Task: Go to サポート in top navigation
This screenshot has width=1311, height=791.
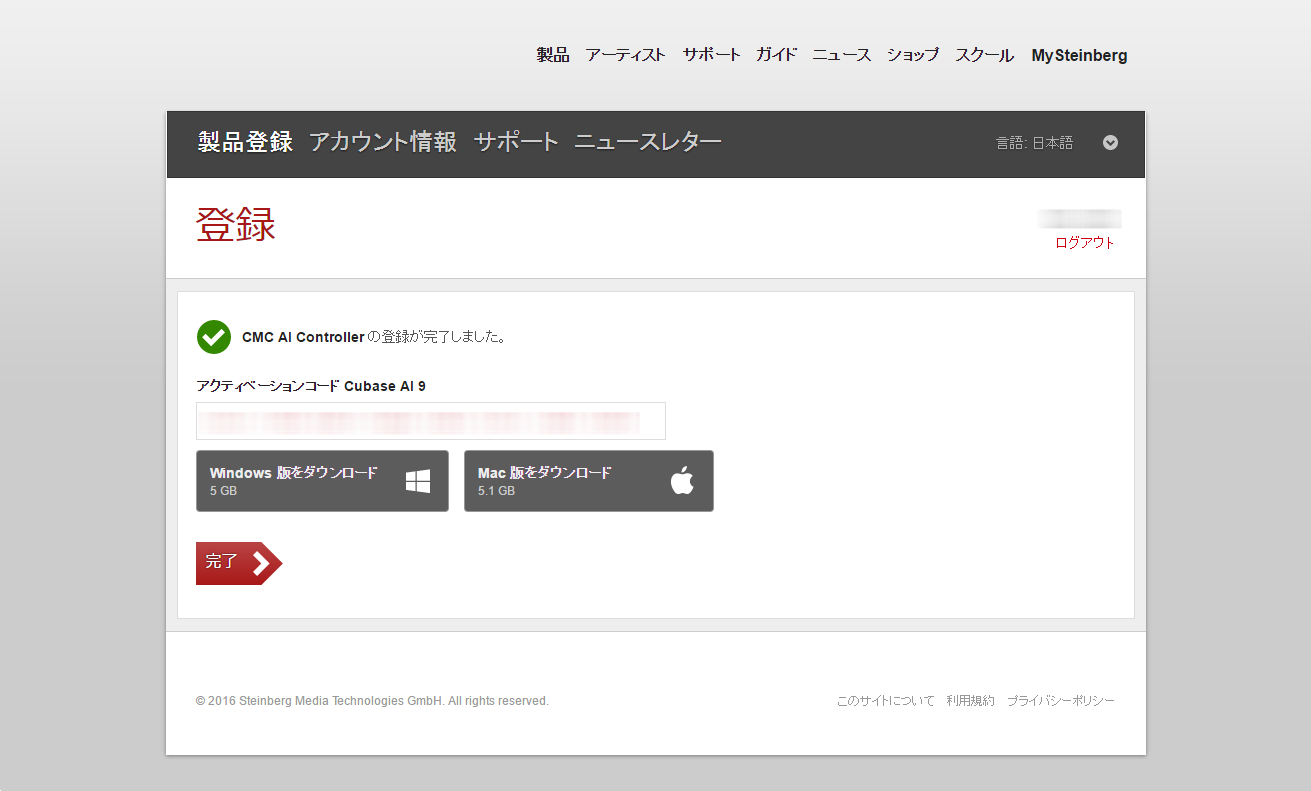Action: pos(711,56)
